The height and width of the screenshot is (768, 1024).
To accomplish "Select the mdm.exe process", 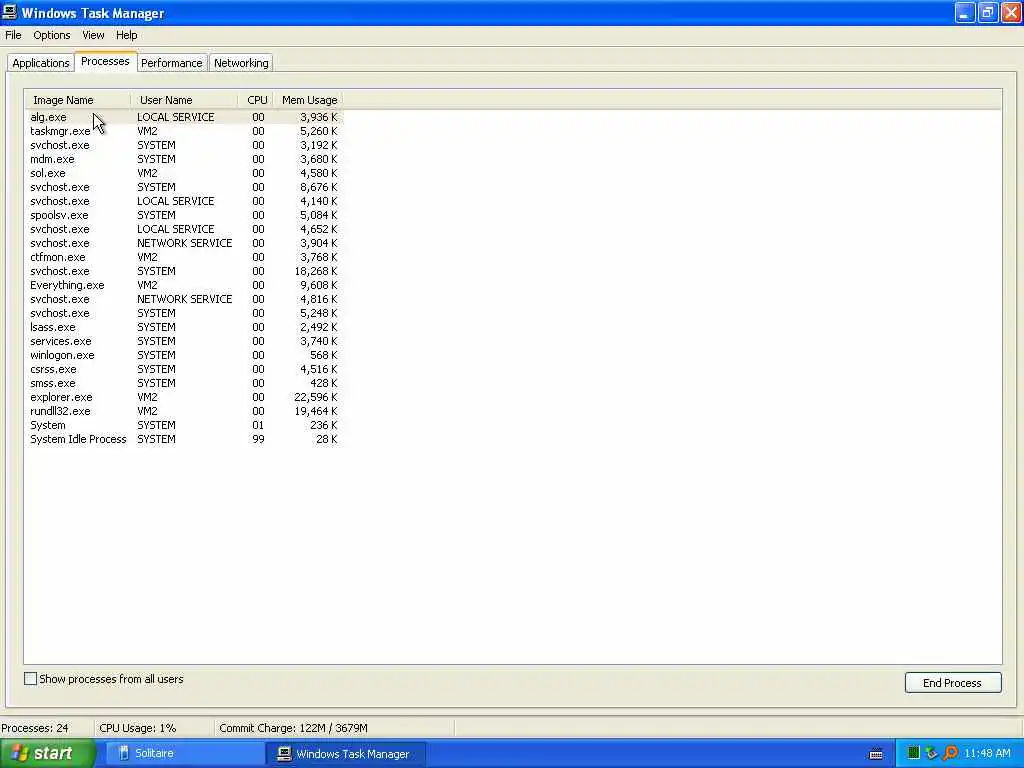I will tap(184, 159).
